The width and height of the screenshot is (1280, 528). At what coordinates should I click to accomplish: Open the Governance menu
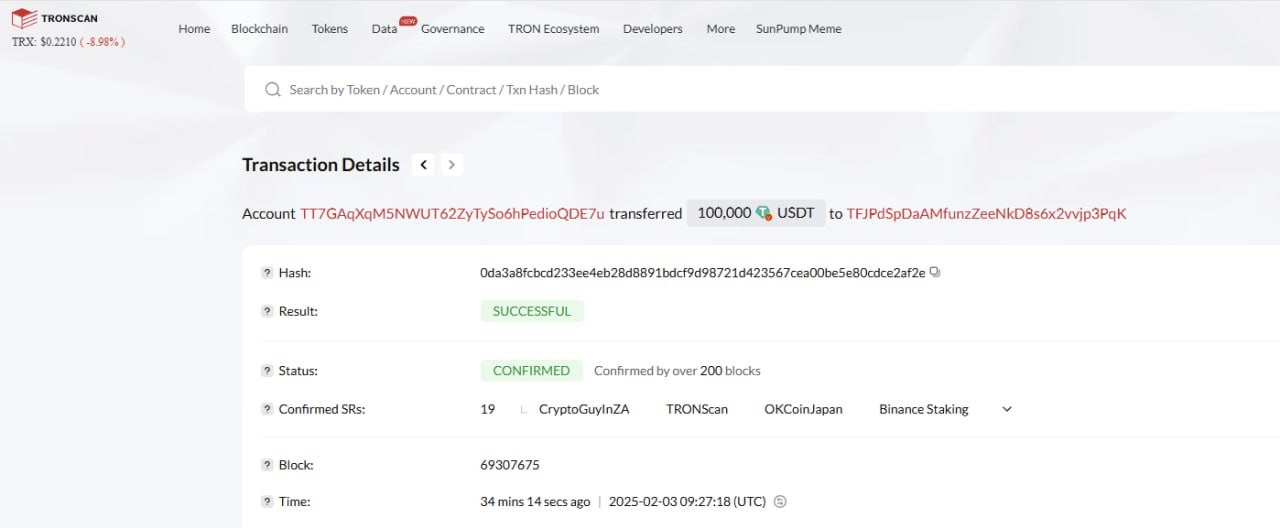(x=452, y=29)
